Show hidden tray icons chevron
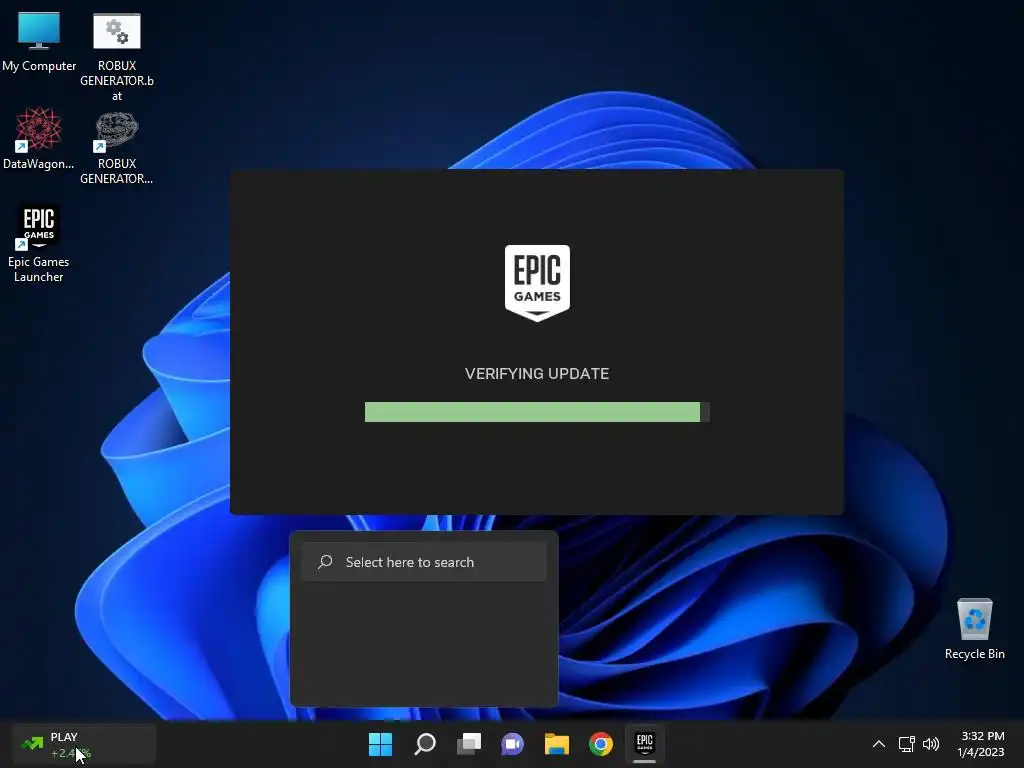This screenshot has width=1024, height=768. [879, 744]
